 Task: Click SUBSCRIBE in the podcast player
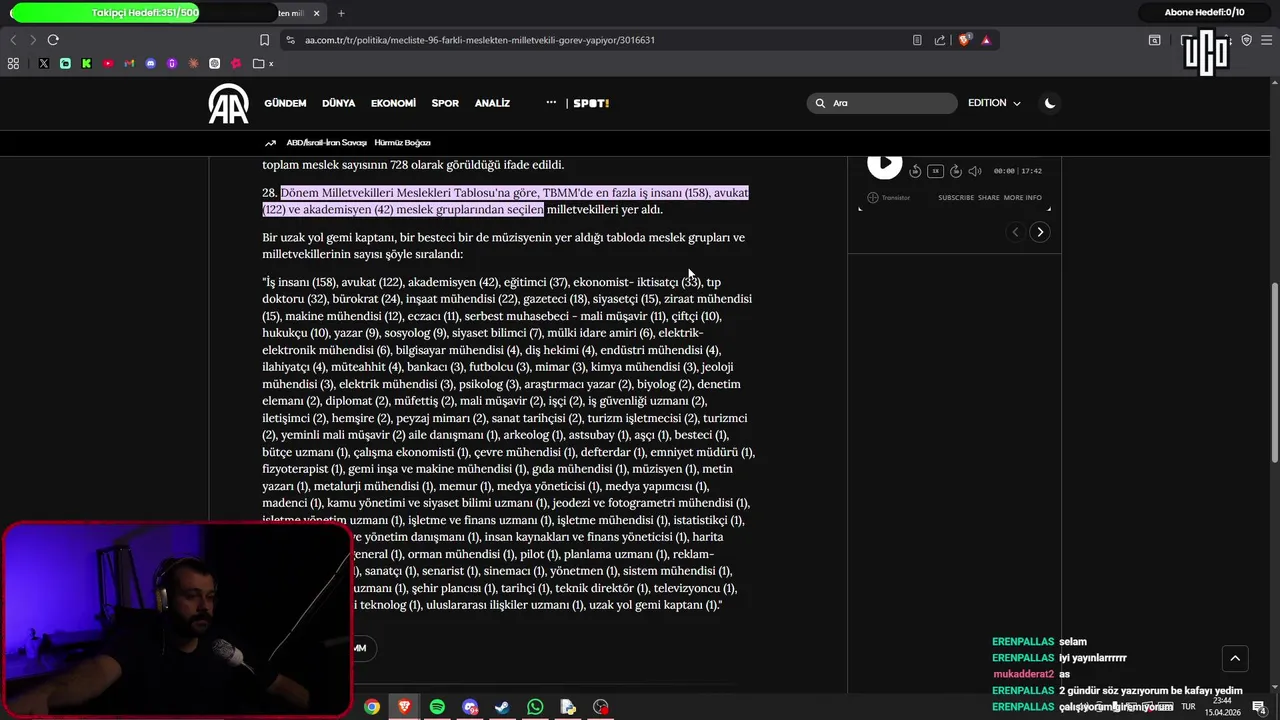click(x=956, y=197)
